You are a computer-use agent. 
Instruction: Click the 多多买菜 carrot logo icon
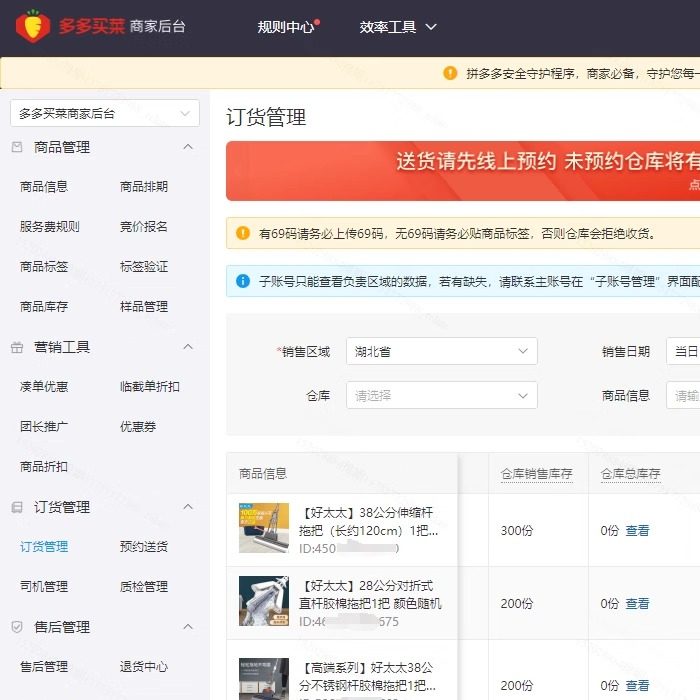pos(33,26)
